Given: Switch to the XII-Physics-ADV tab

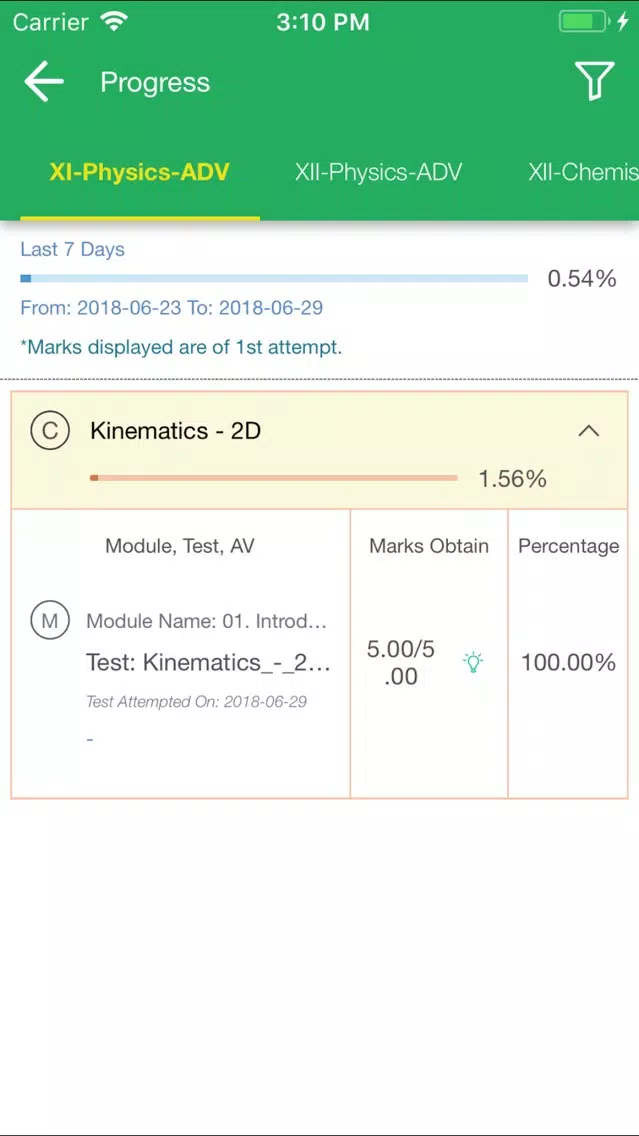Looking at the screenshot, I should tap(378, 172).
